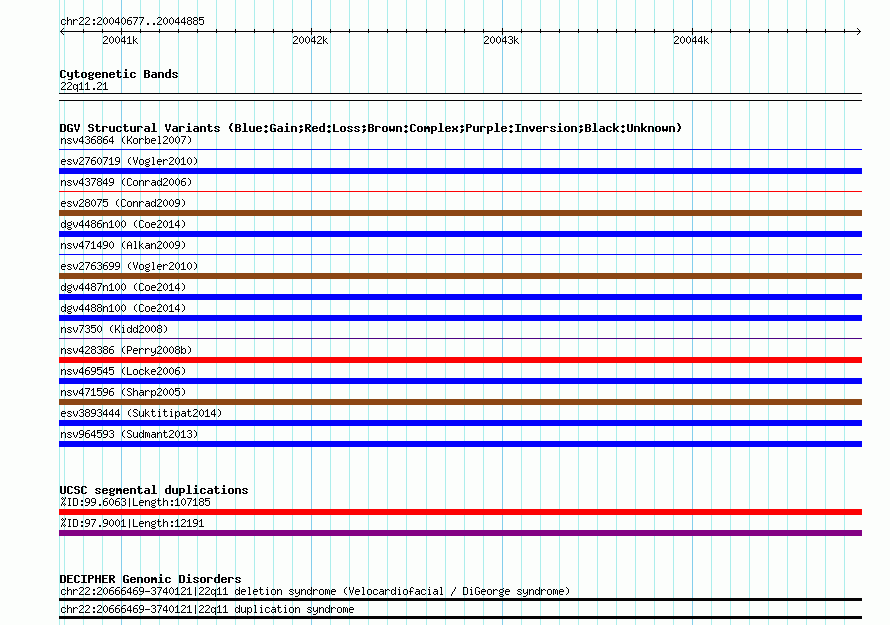Image resolution: width=890 pixels, height=625 pixels.
Task: Select the 22q11.21 cytogenetic band label
Action: [x=84, y=86]
